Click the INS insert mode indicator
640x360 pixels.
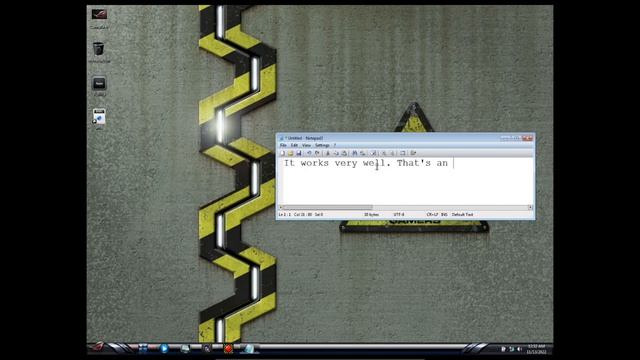point(444,214)
